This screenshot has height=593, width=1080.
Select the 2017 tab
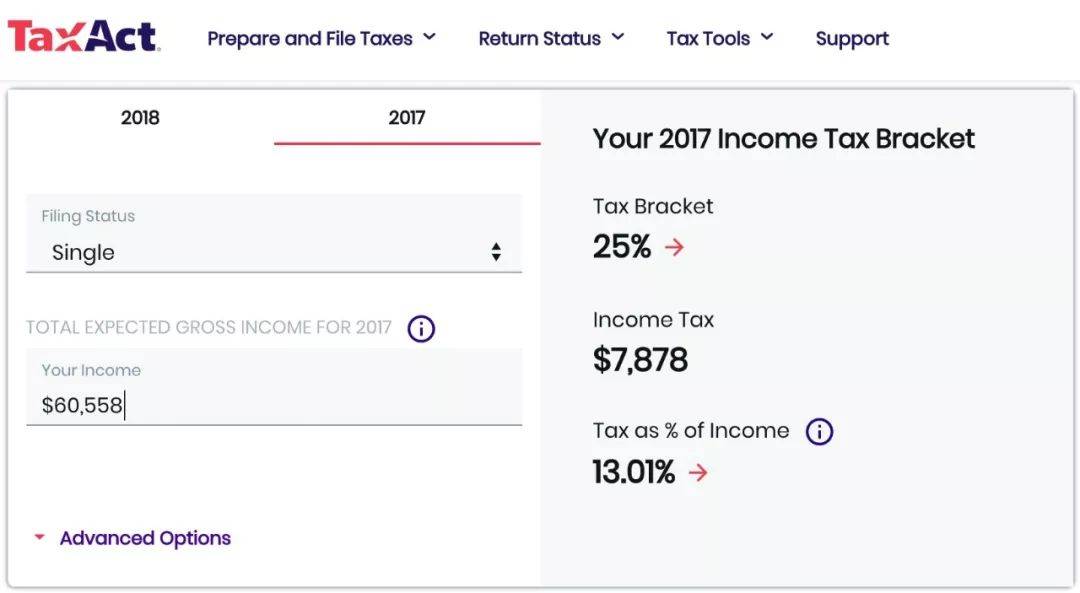point(407,118)
